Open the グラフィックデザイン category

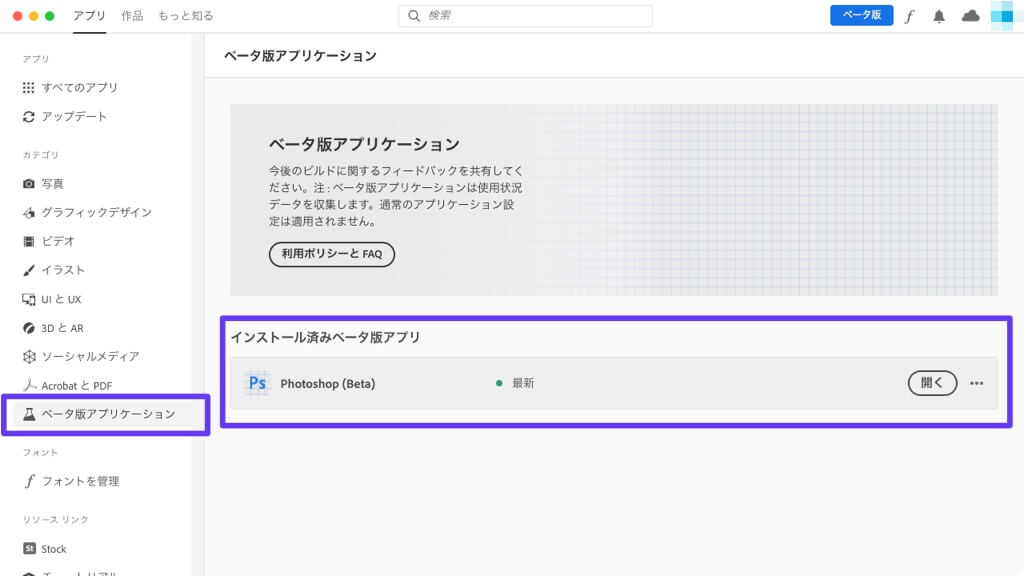[98, 213]
